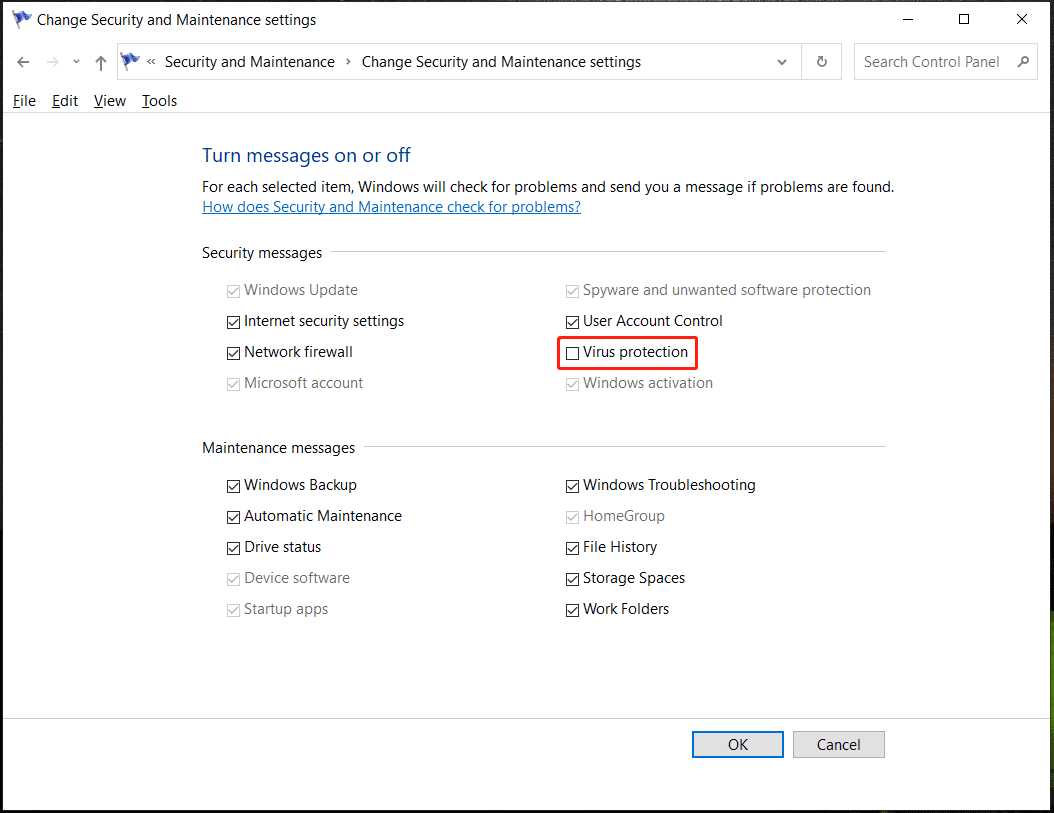Screen dimensions: 1054x813
Task: Enable the Virus protection checkbox
Action: click(x=573, y=353)
